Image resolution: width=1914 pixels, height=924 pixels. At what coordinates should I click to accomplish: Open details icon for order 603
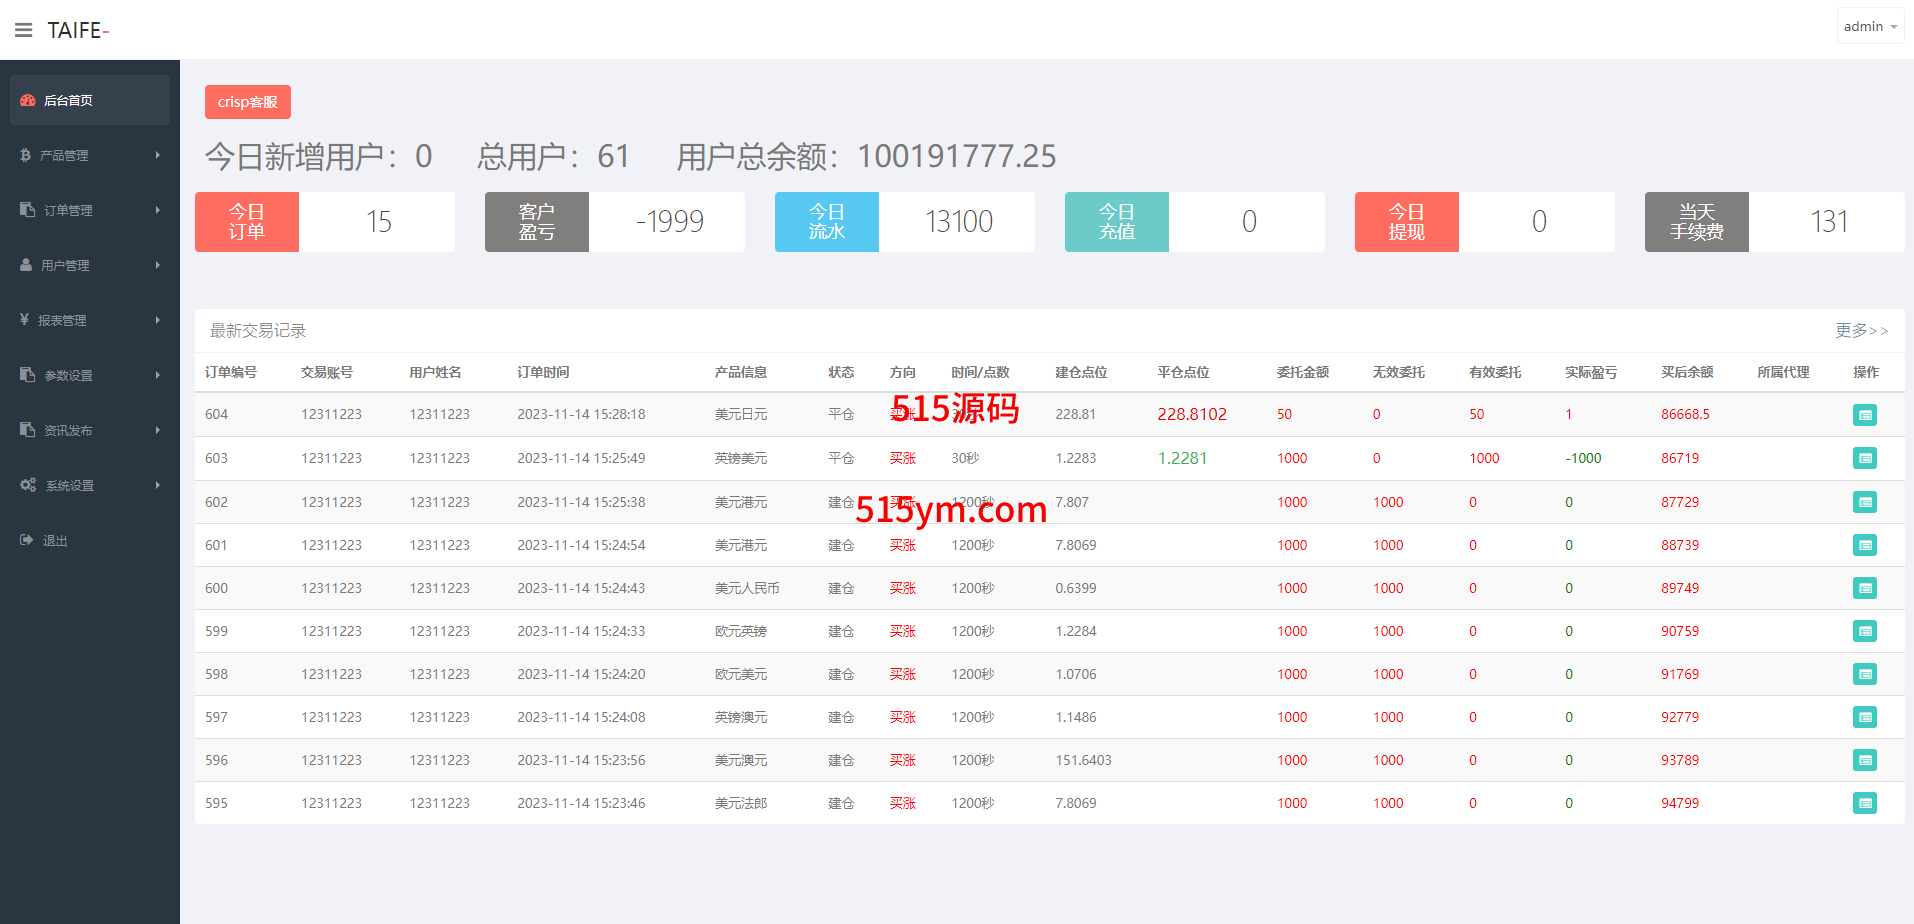(x=1864, y=458)
